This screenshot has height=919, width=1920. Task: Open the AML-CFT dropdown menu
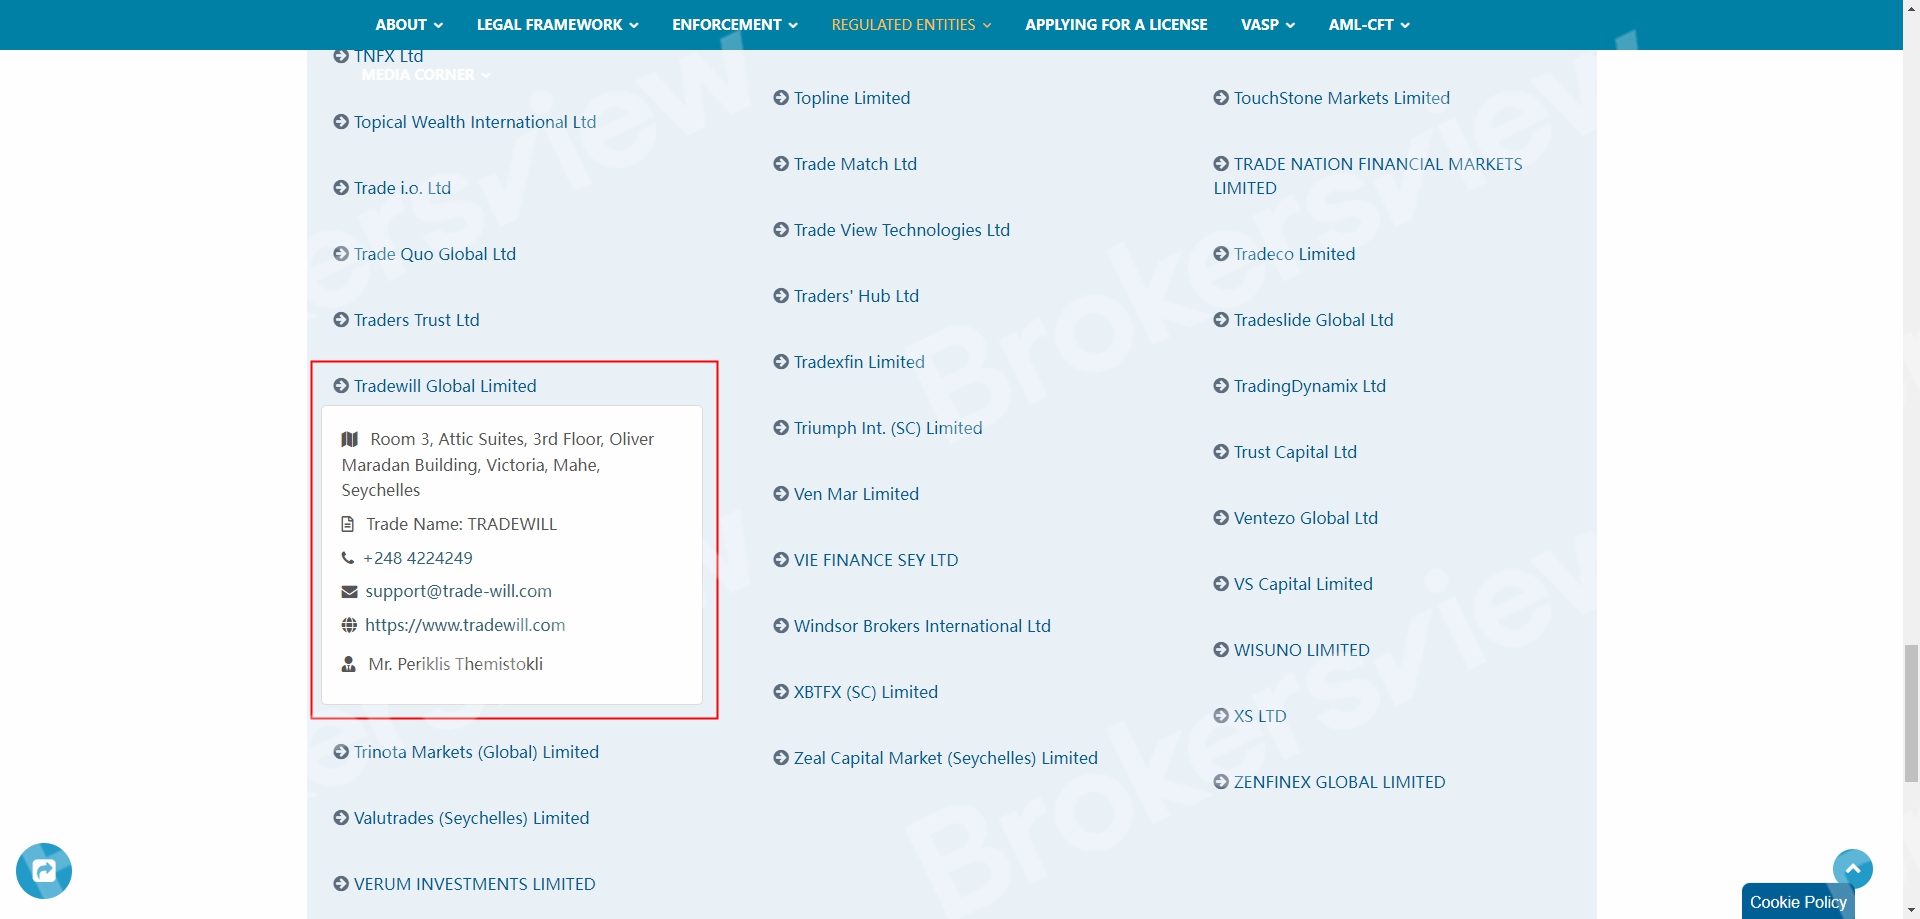point(1369,25)
